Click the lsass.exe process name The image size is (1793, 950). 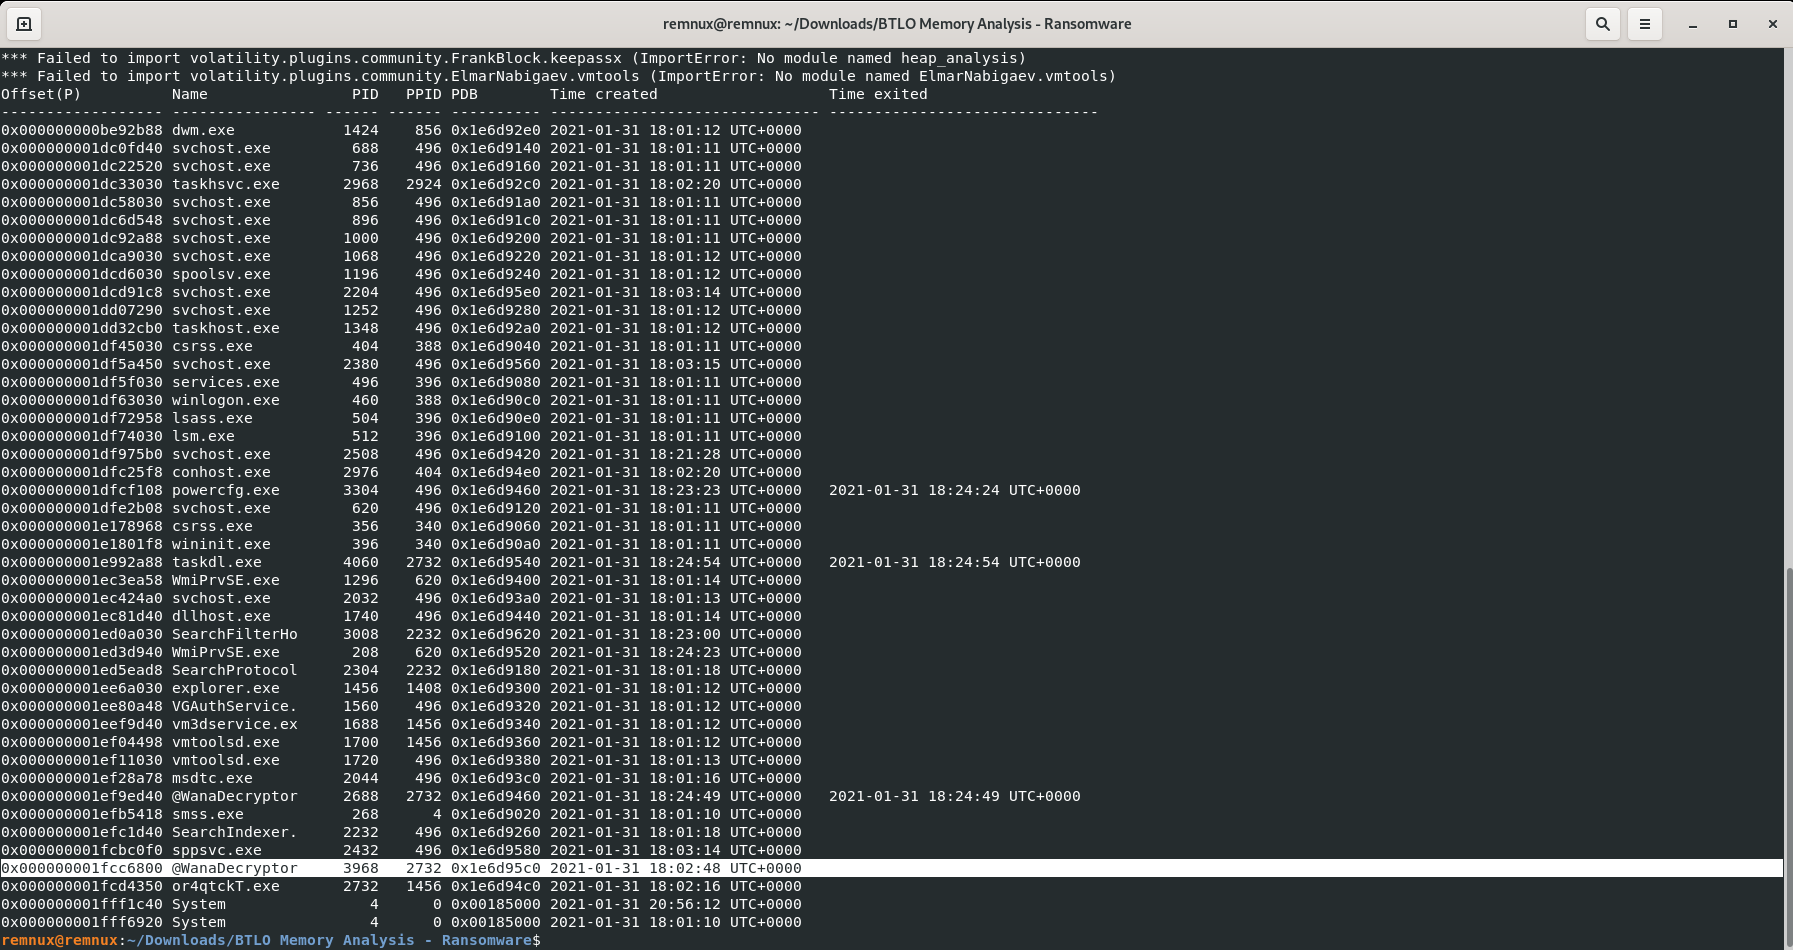click(x=213, y=418)
